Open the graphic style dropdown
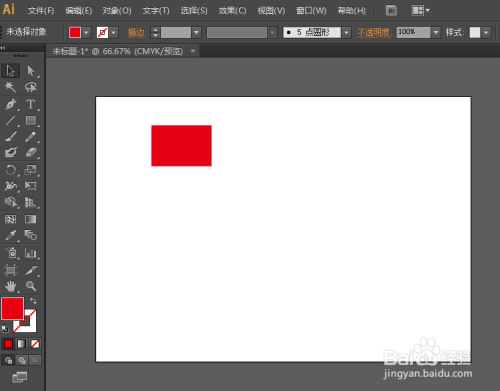Screen dimensions: 500x391 click(486, 33)
